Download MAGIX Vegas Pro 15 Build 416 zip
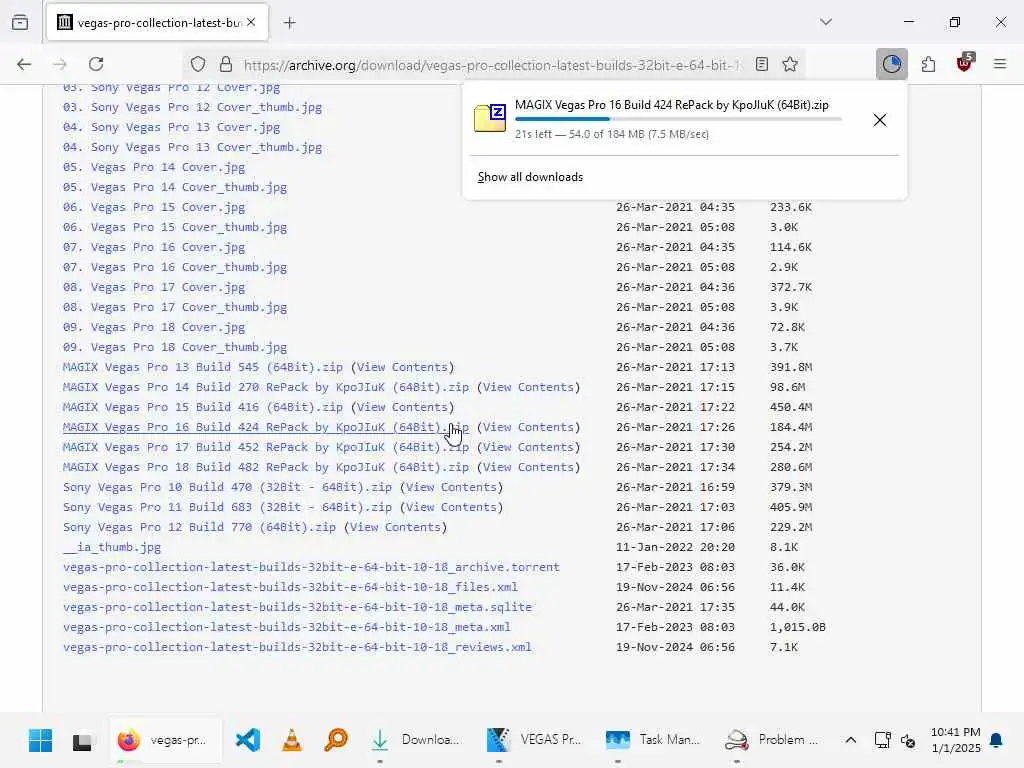The width and height of the screenshot is (1024, 768). click(202, 407)
